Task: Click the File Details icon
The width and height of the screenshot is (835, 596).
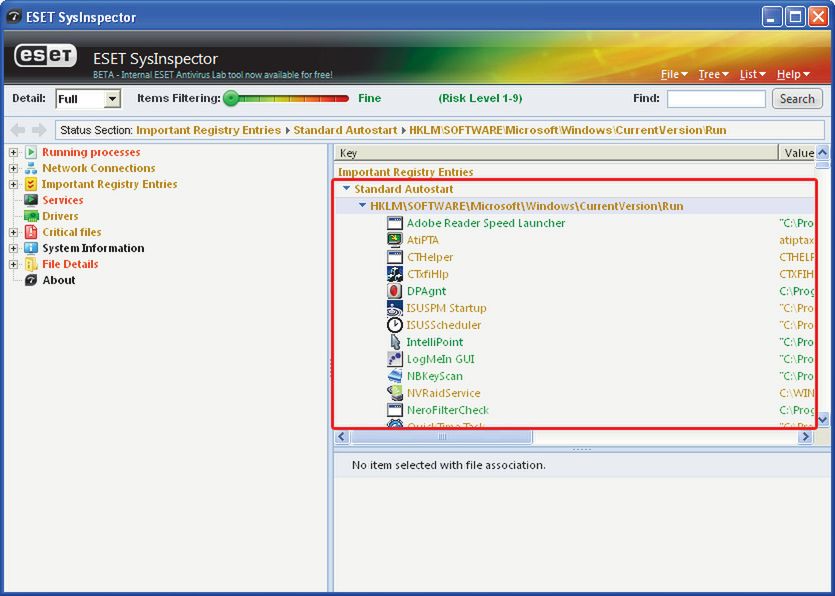Action: click(x=31, y=264)
